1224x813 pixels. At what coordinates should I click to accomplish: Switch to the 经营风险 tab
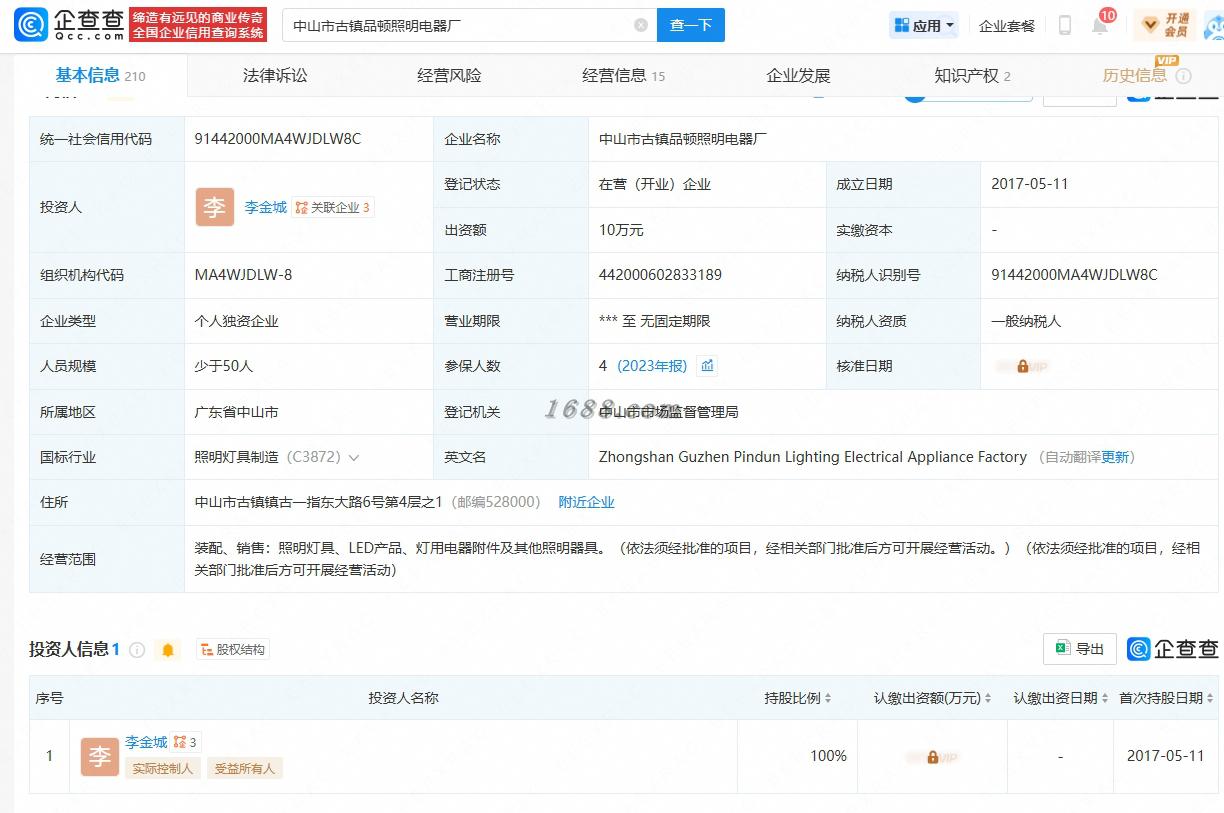pyautogui.click(x=449, y=75)
